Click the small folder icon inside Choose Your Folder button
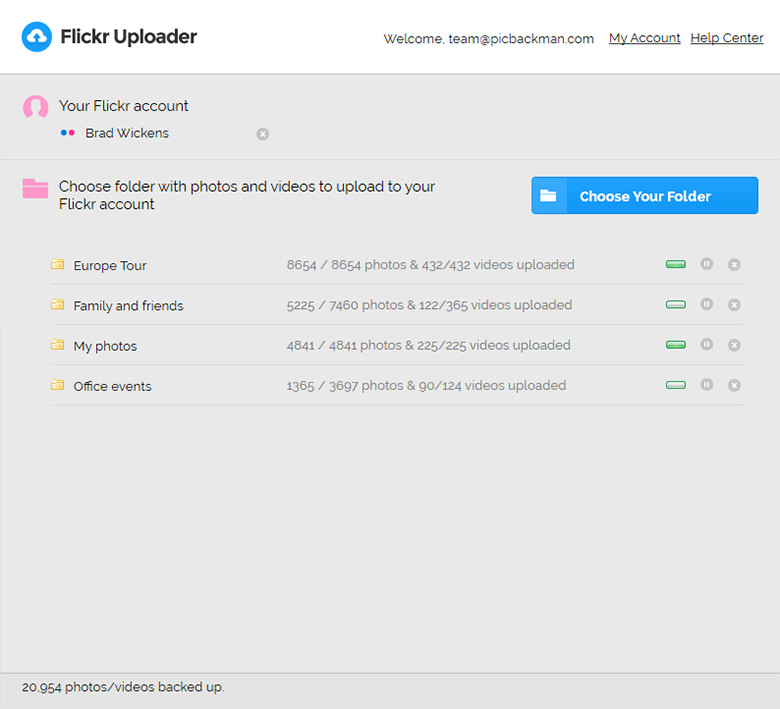The image size is (780, 709). tap(548, 196)
